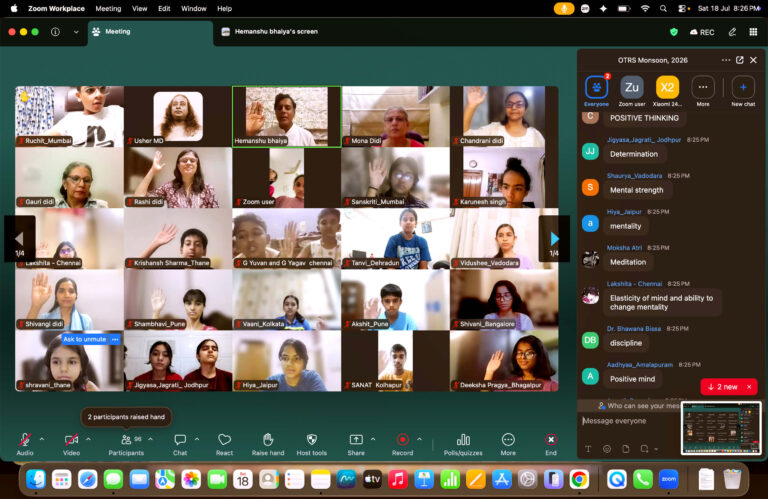768x499 pixels.
Task: Open the Meeting menu in menu bar
Action: 108,8
